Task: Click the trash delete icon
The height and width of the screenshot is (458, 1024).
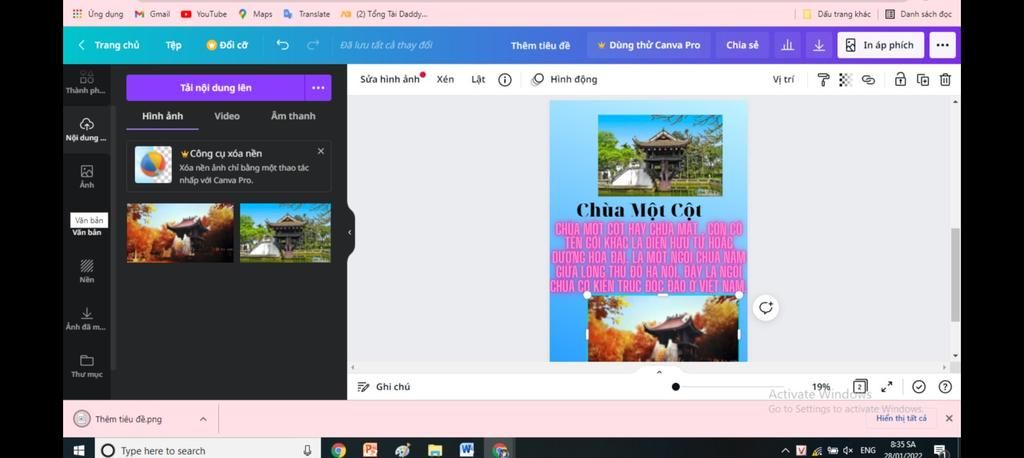Action: point(945,80)
